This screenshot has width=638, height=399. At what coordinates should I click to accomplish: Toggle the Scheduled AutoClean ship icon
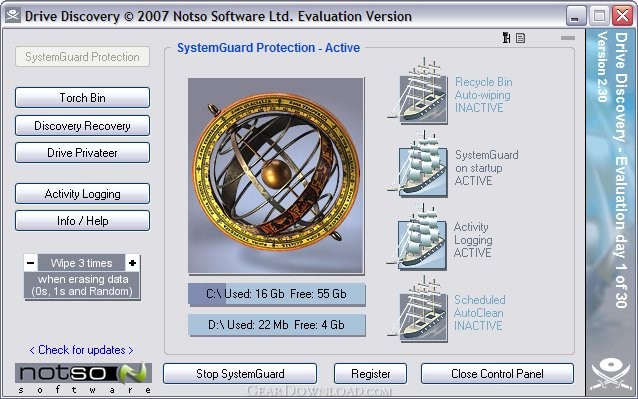click(419, 309)
